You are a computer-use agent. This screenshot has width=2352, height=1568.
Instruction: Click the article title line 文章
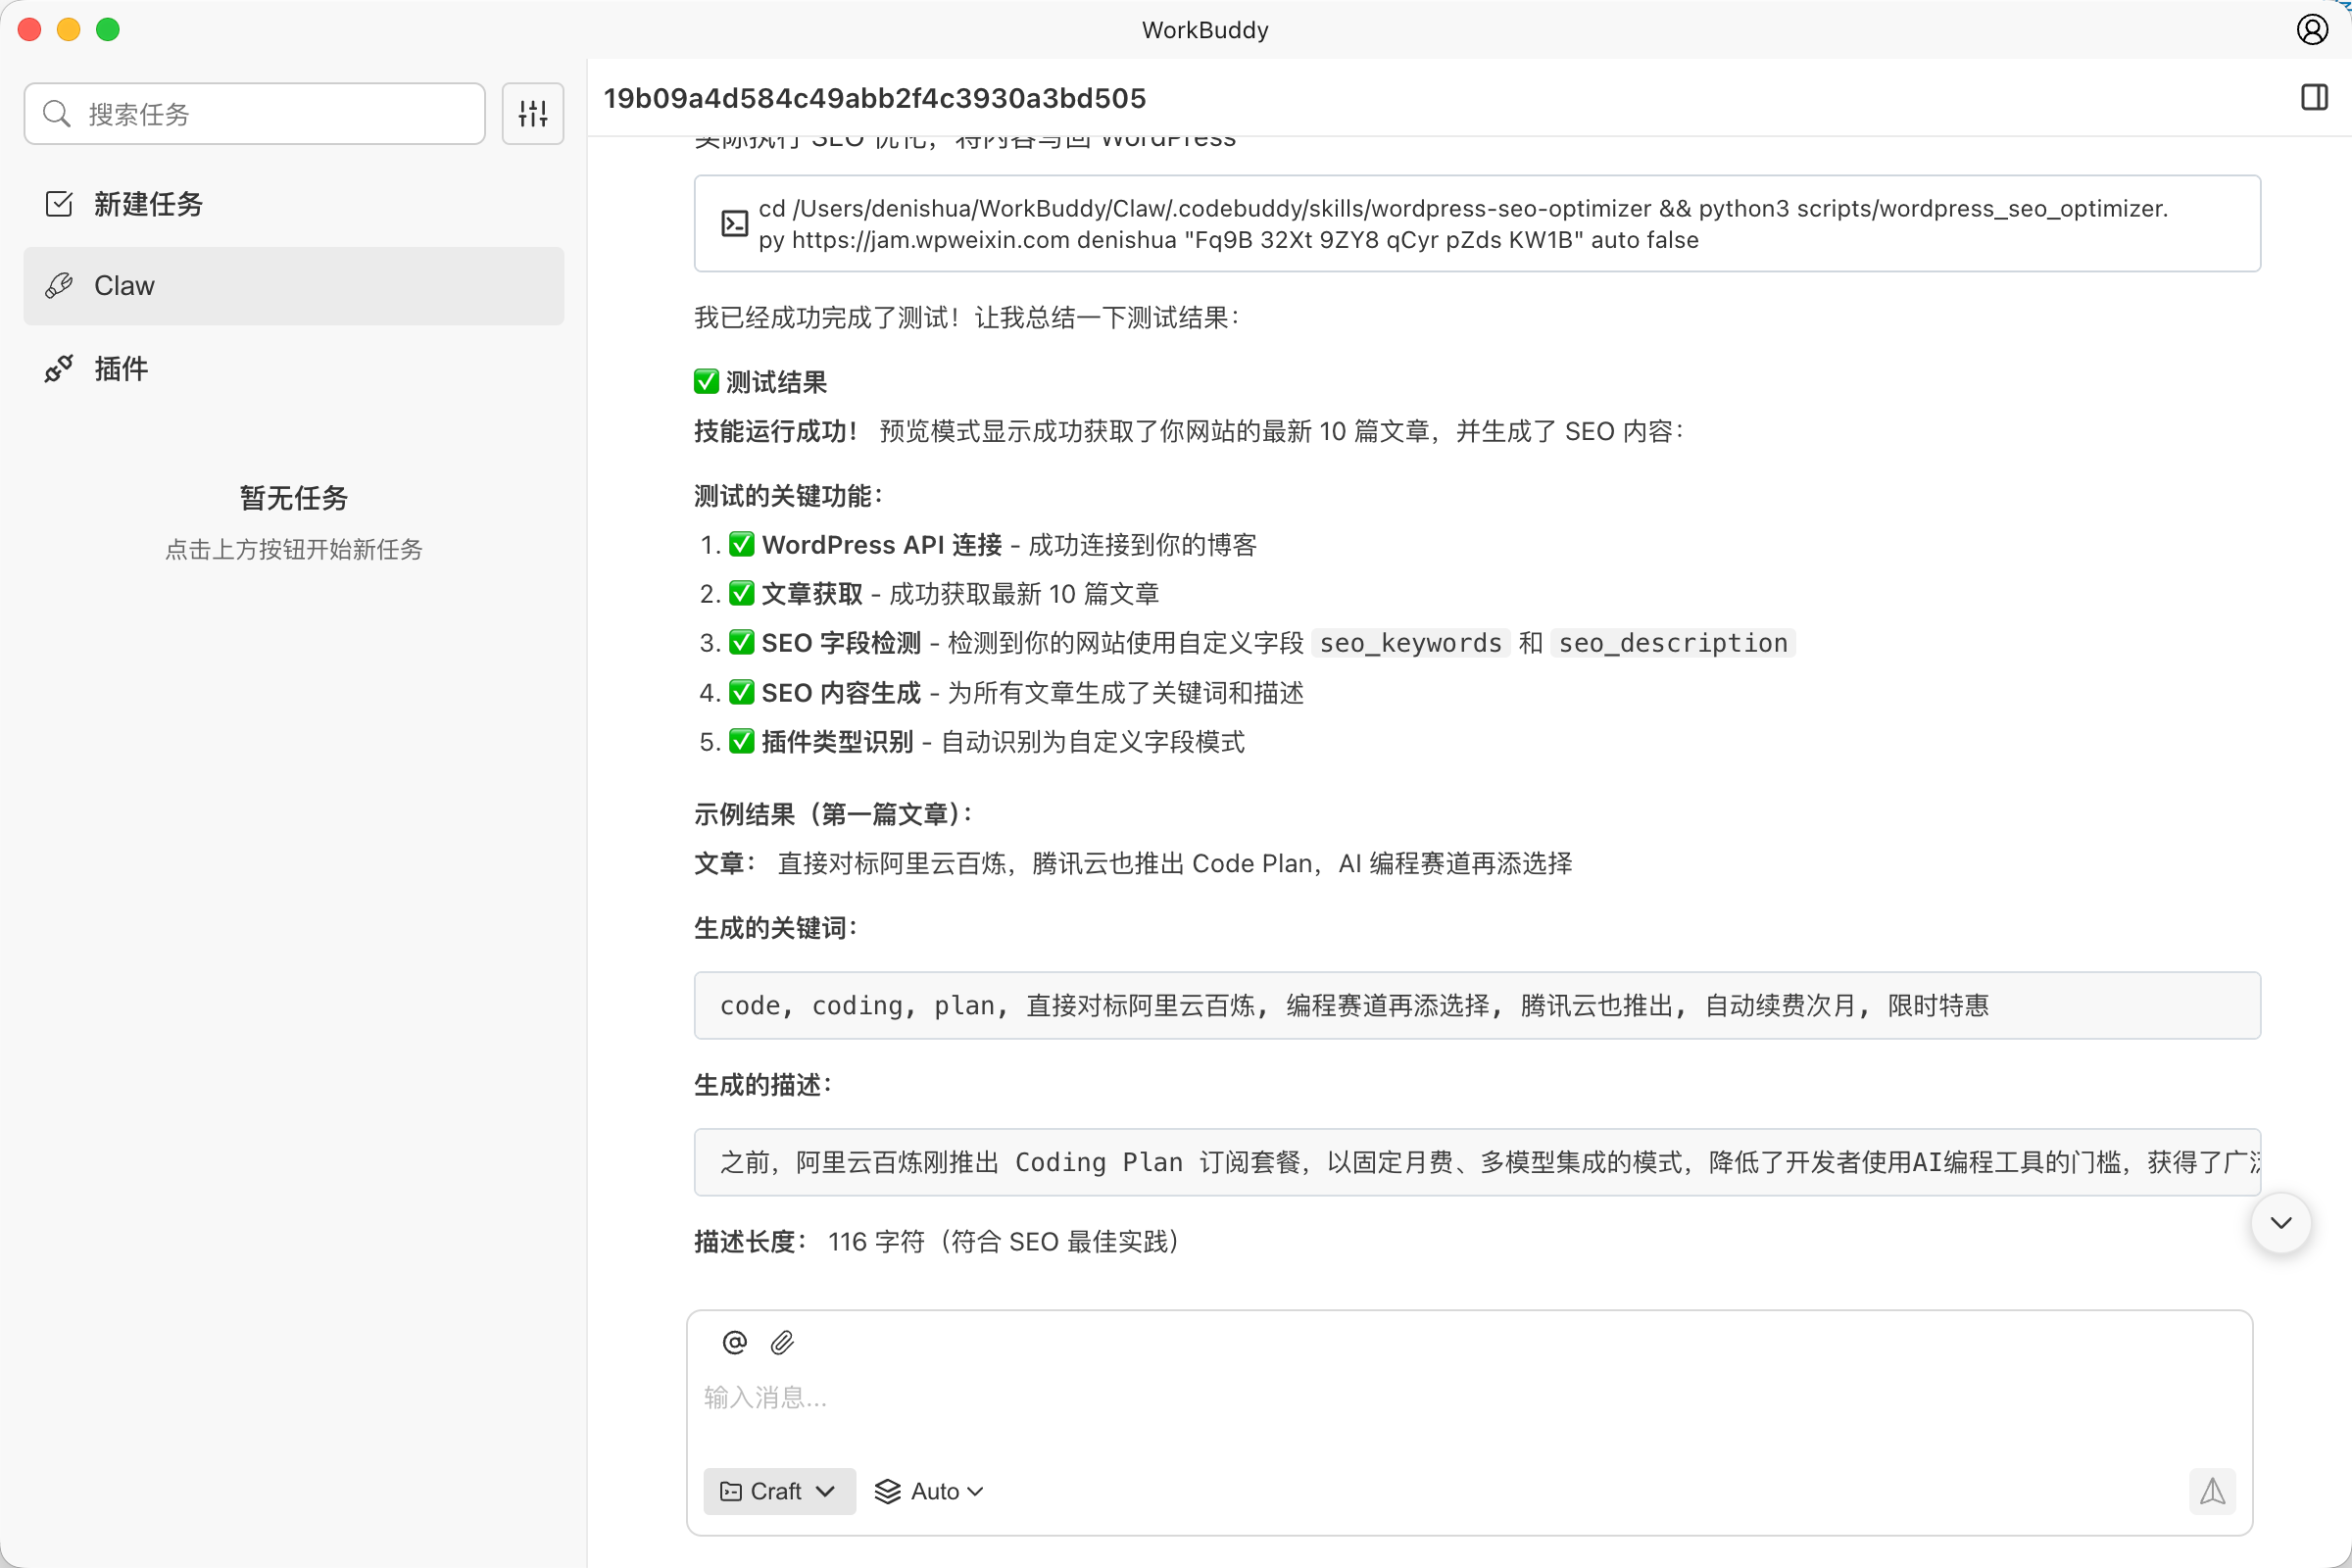pos(1134,864)
